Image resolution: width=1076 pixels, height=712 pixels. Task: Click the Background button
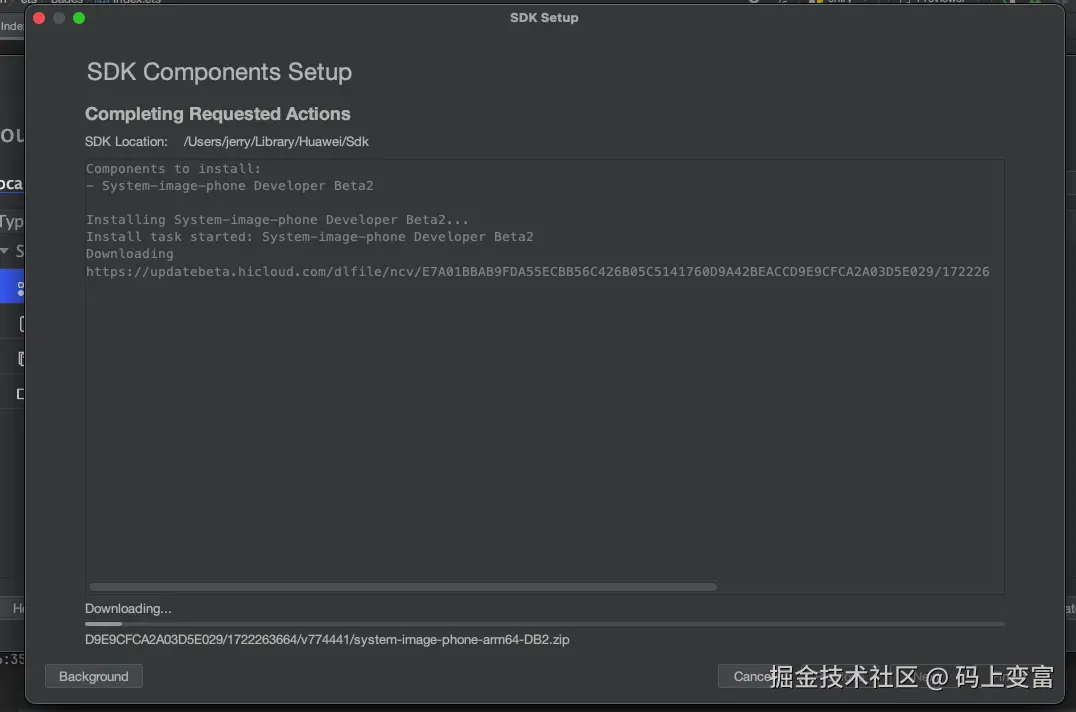click(x=93, y=676)
